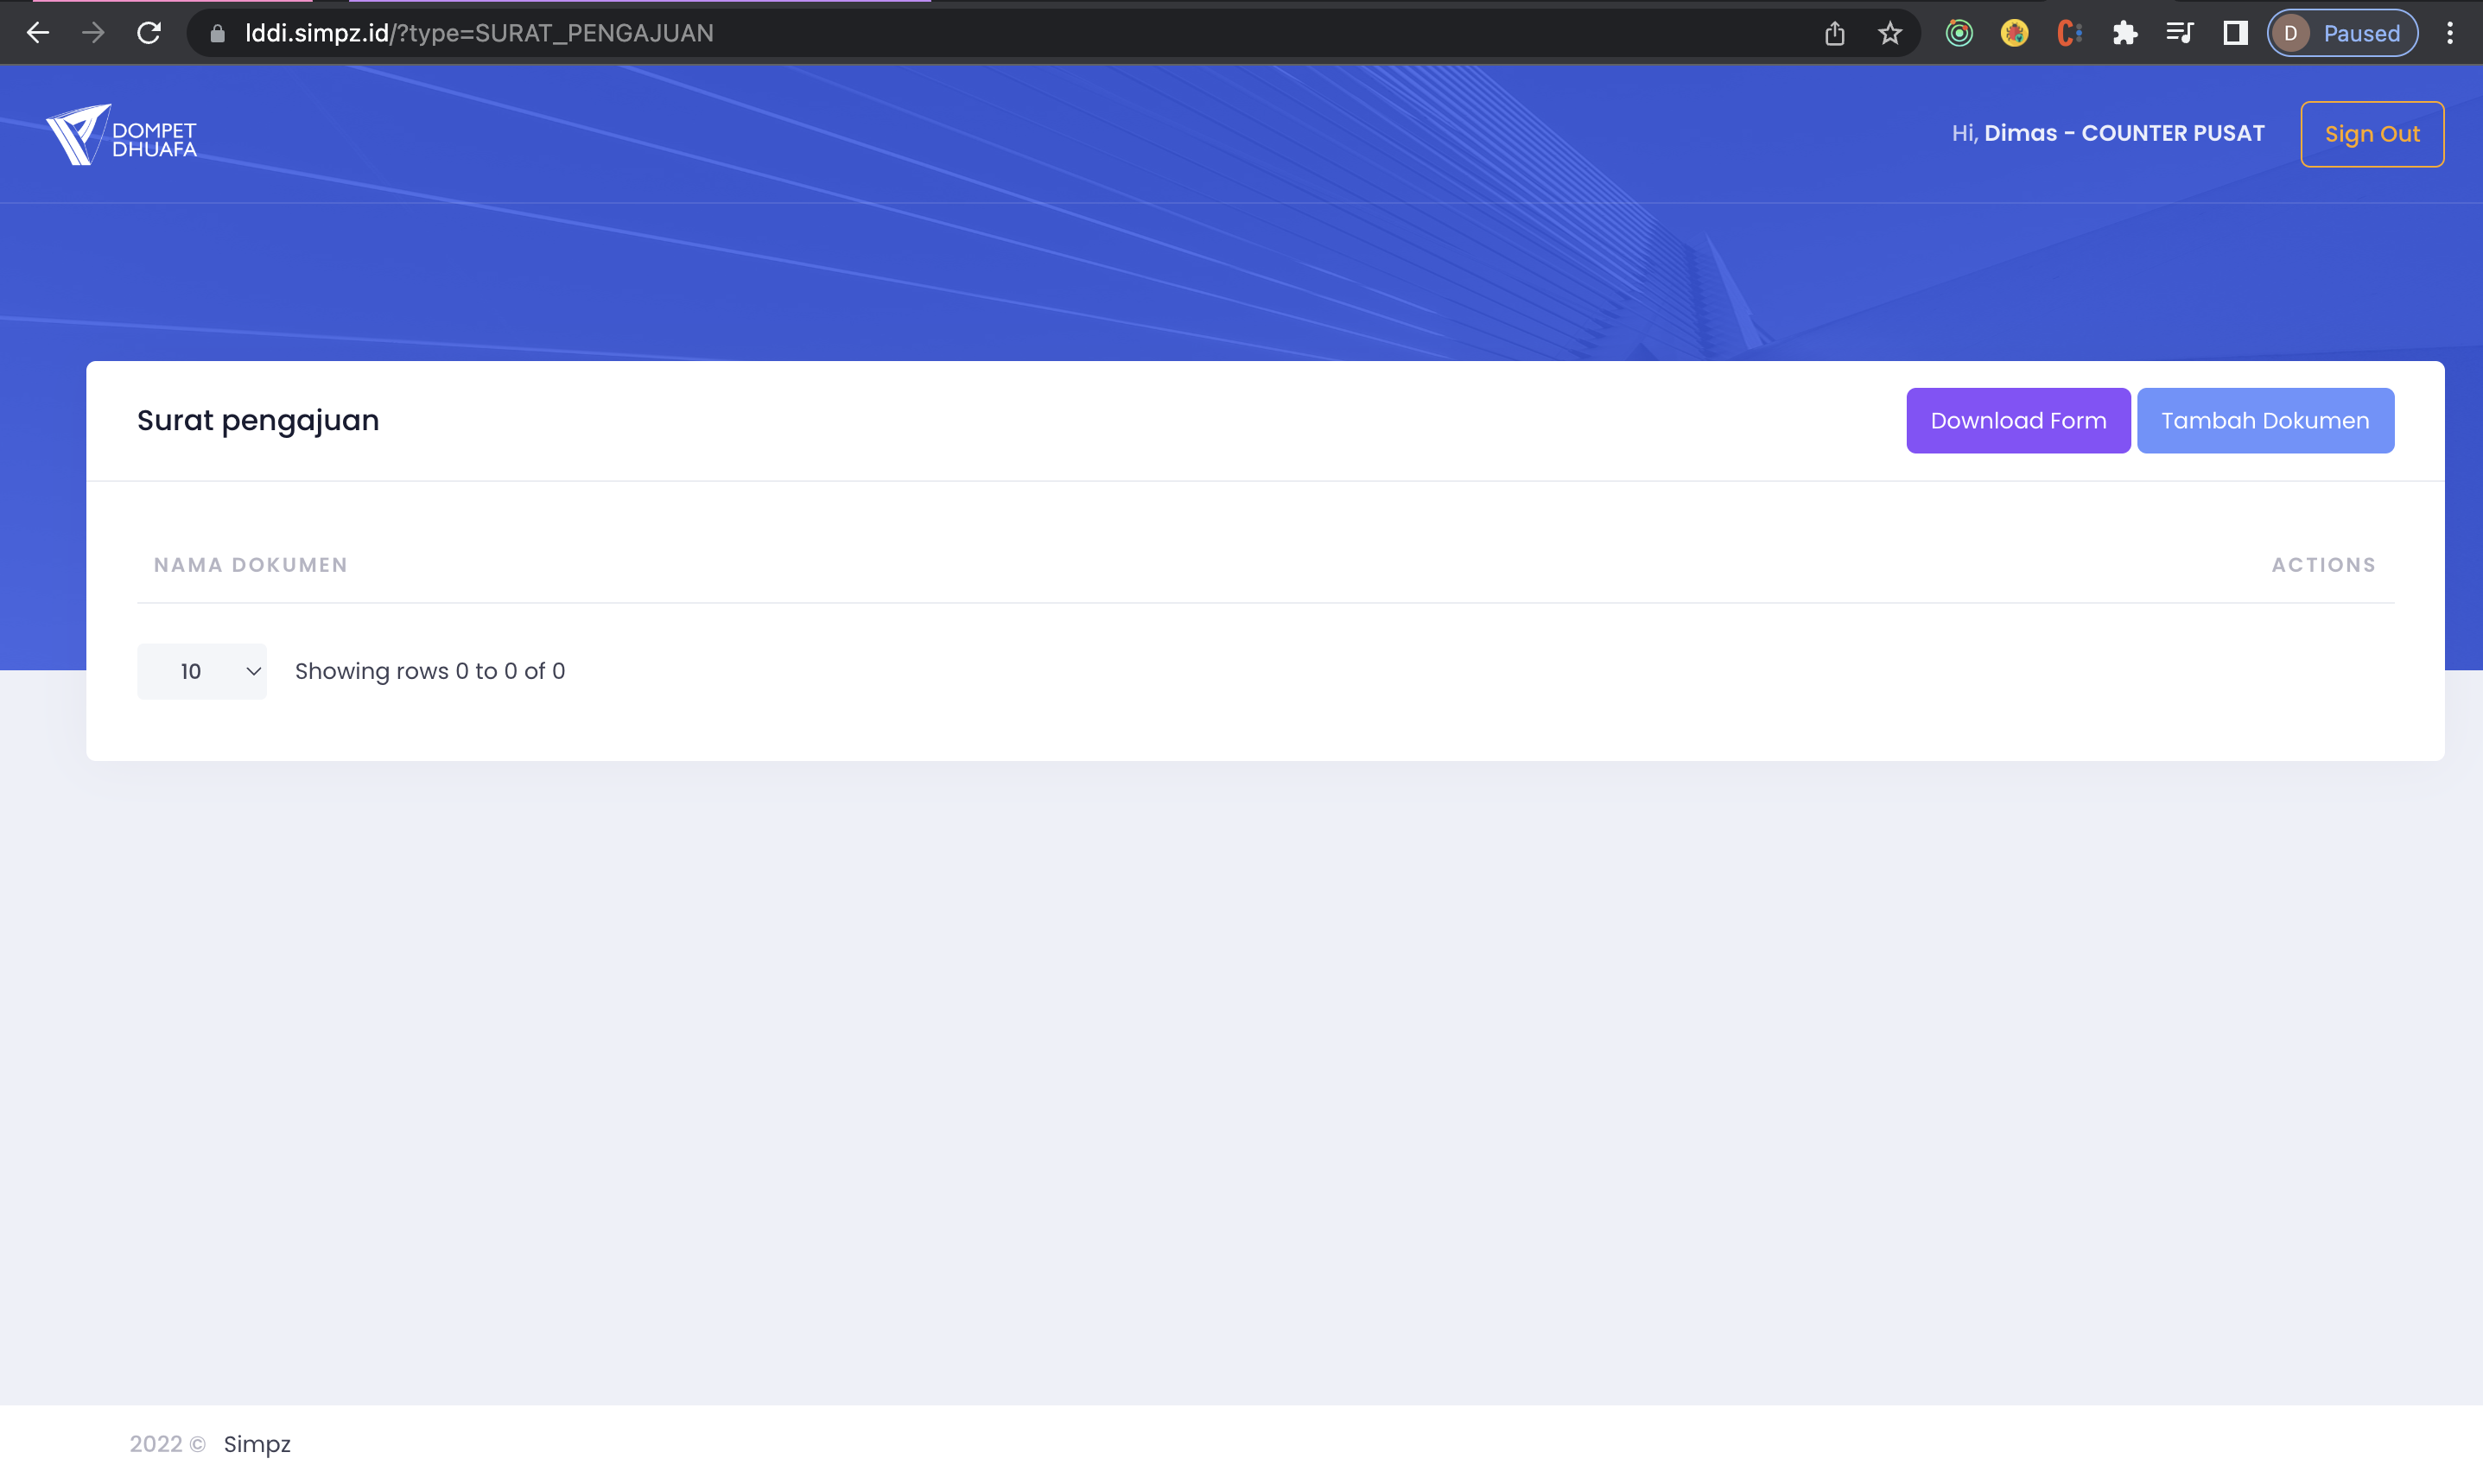Open the Simpz footer link
Viewport: 2483px width, 1484px height.
click(x=257, y=1444)
